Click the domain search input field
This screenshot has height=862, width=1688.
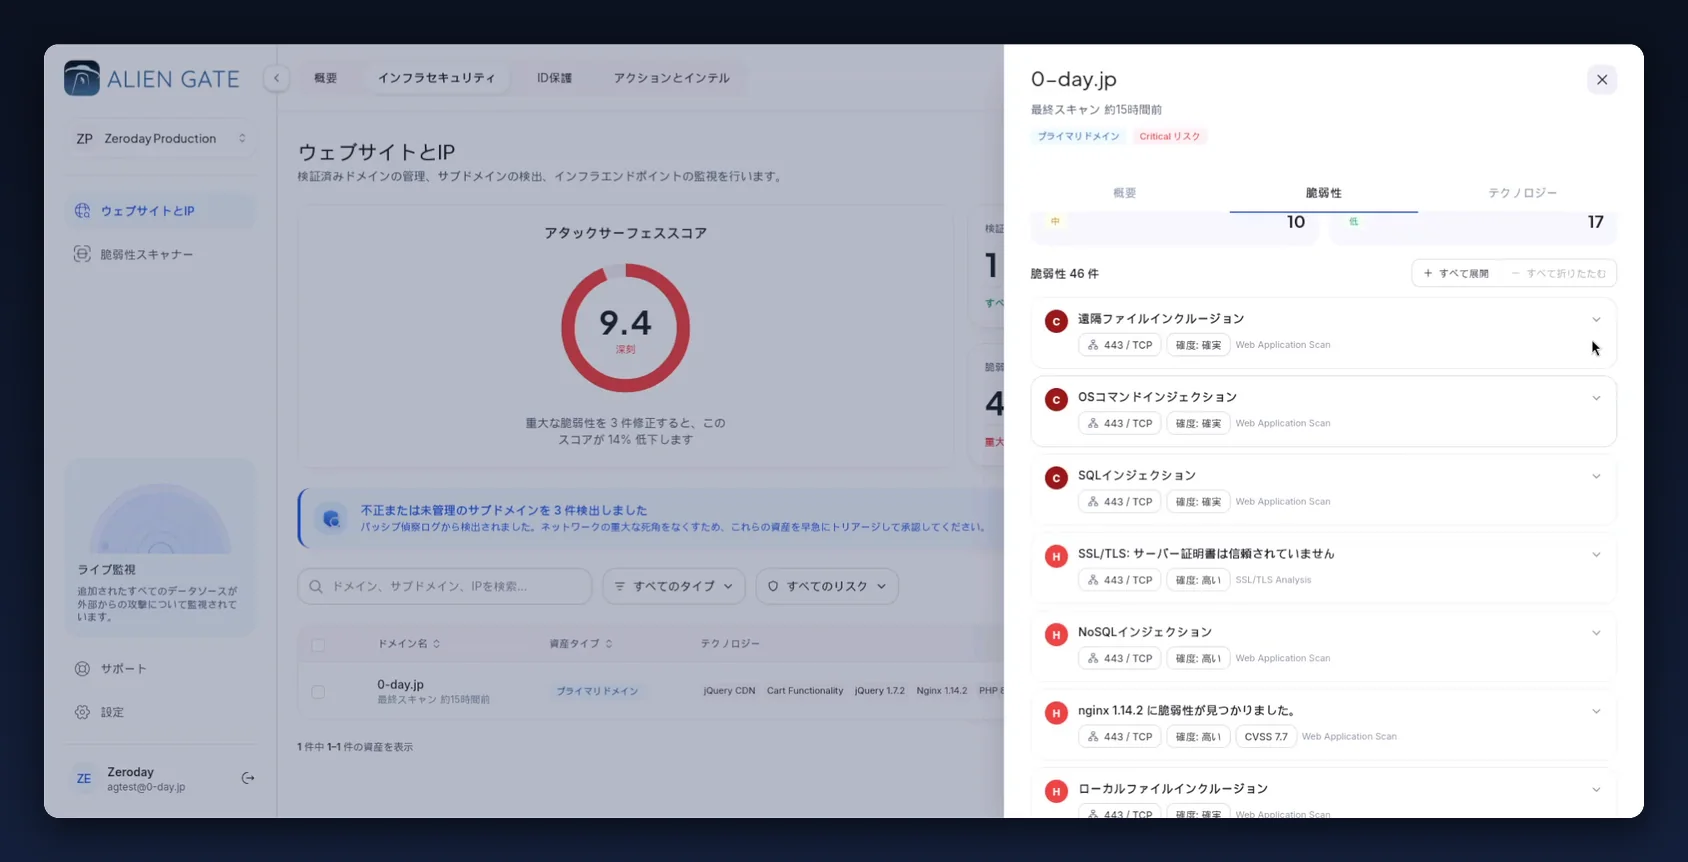point(445,586)
